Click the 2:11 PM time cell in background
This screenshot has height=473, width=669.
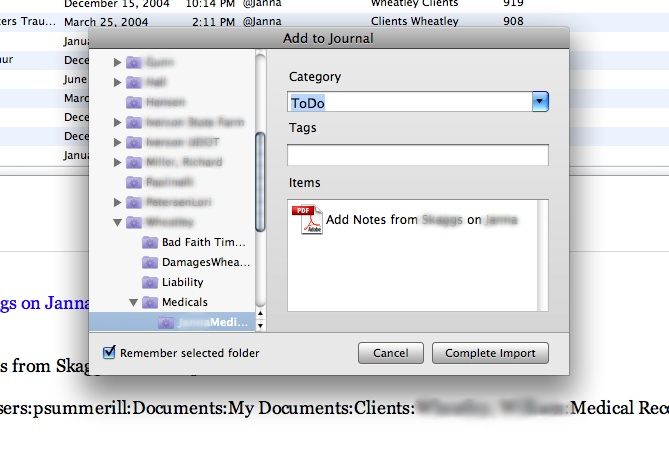[213, 22]
